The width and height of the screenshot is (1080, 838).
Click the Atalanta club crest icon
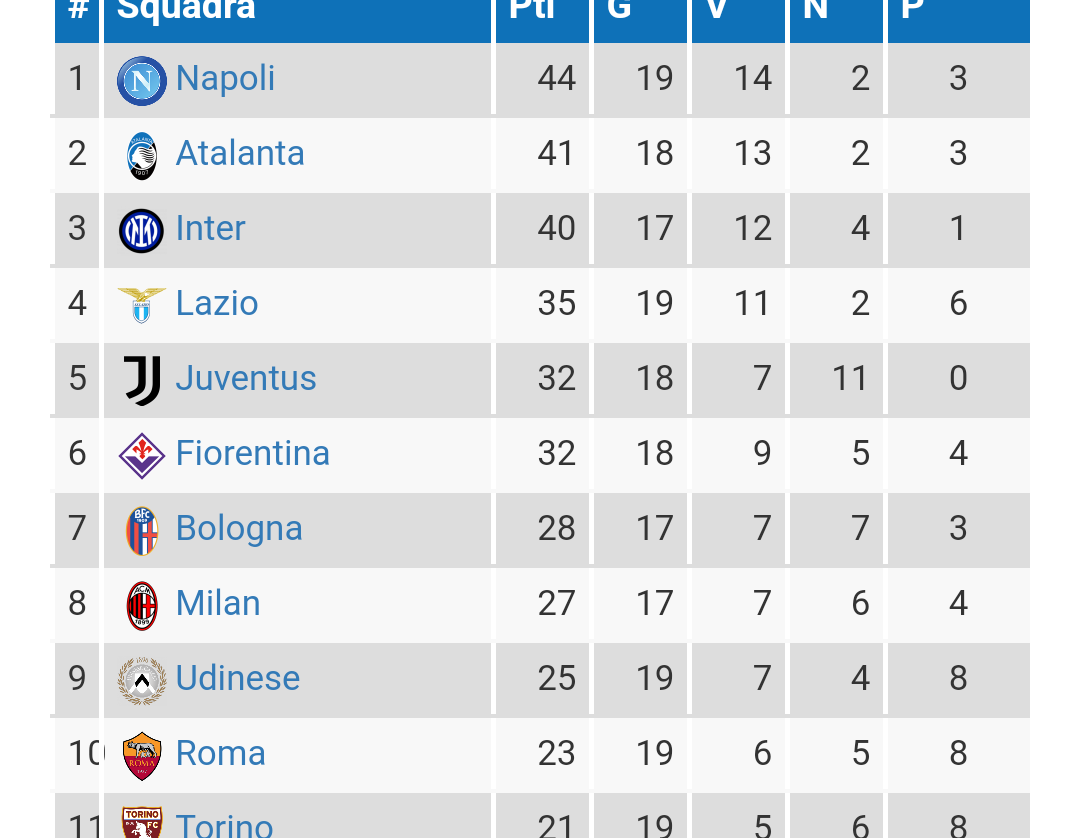(142, 156)
